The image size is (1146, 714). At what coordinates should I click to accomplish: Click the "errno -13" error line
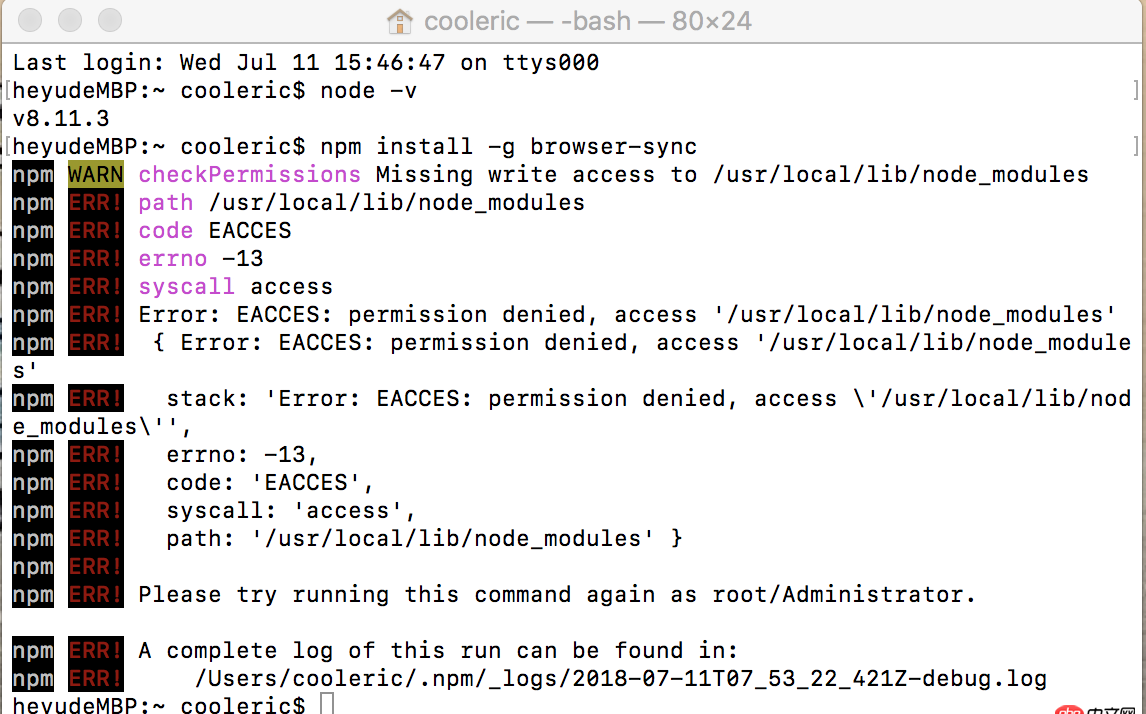[x=200, y=259]
